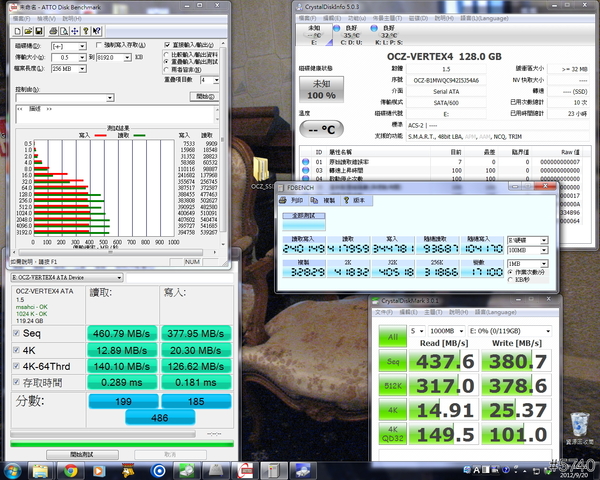
Task: Click the Chrome icon in taskbar
Action: [x=72, y=470]
